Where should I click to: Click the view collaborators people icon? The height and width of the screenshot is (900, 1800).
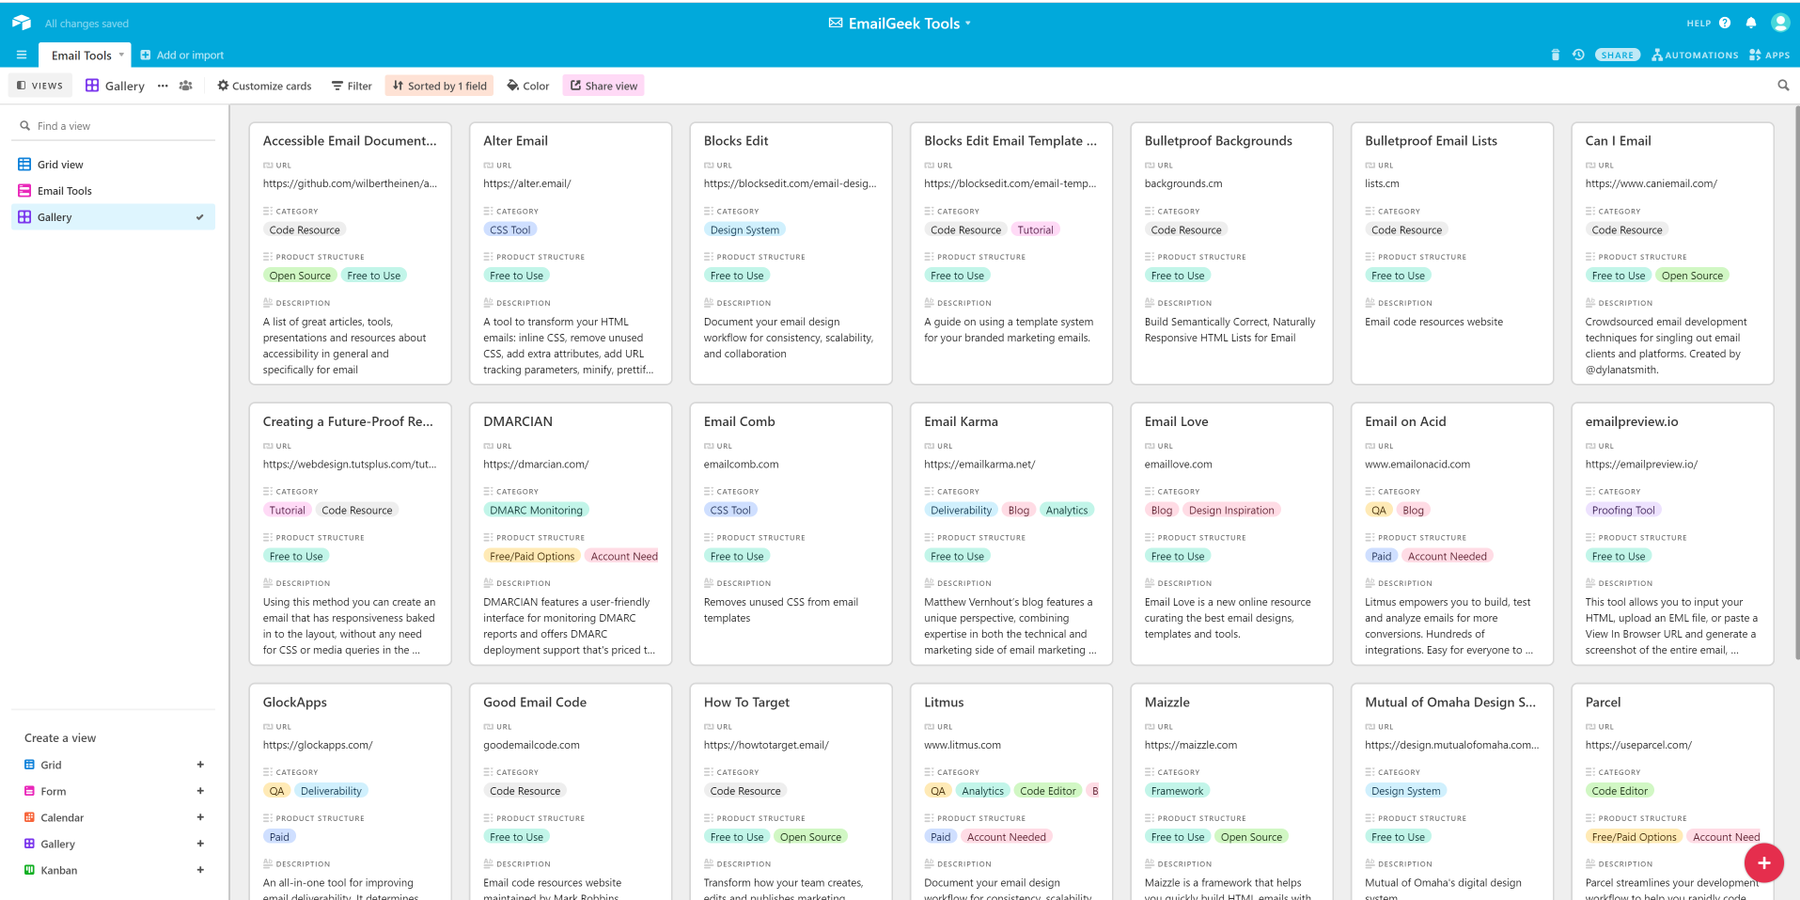click(x=186, y=86)
